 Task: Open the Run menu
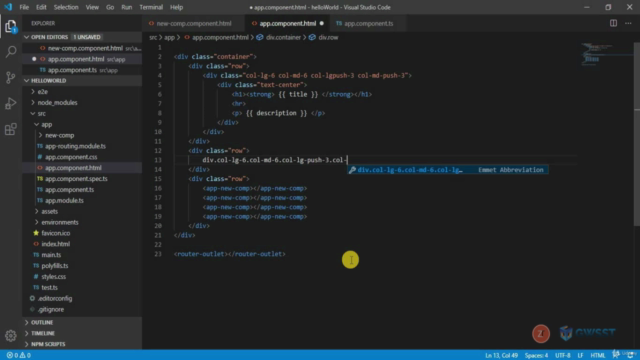(127, 7)
